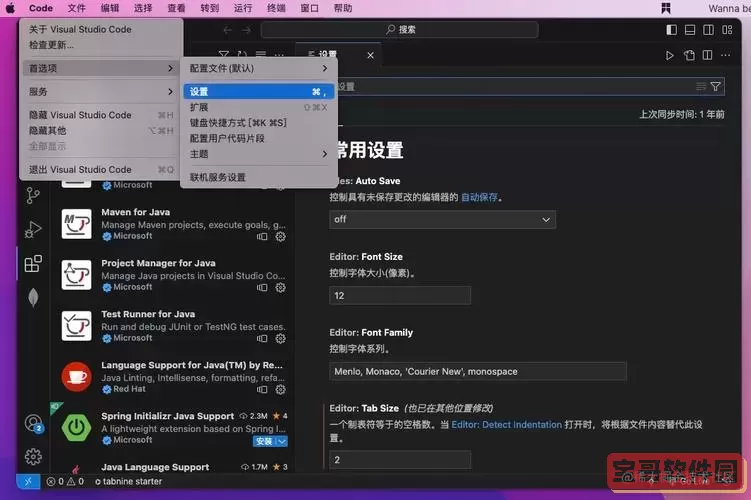Toggle the primary side bar layout icon
751x500 pixels.
[x=671, y=30]
